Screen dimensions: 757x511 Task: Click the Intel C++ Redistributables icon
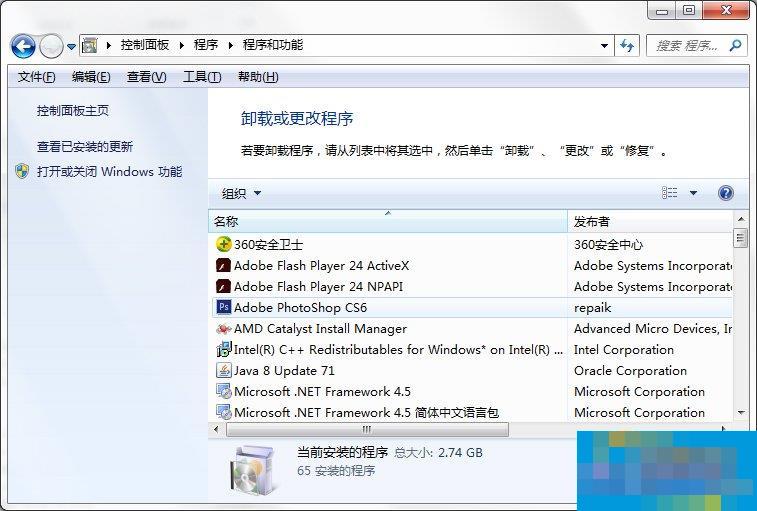point(224,349)
